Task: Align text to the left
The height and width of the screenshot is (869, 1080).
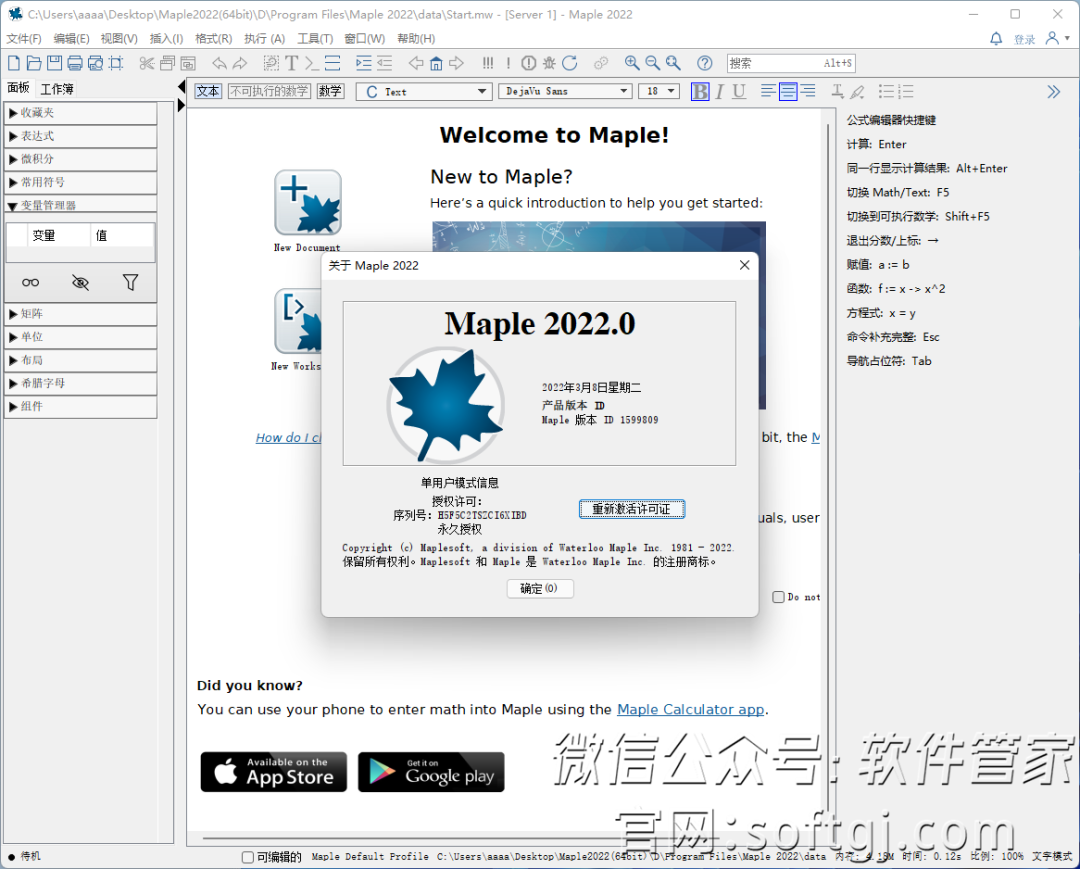Action: coord(768,92)
